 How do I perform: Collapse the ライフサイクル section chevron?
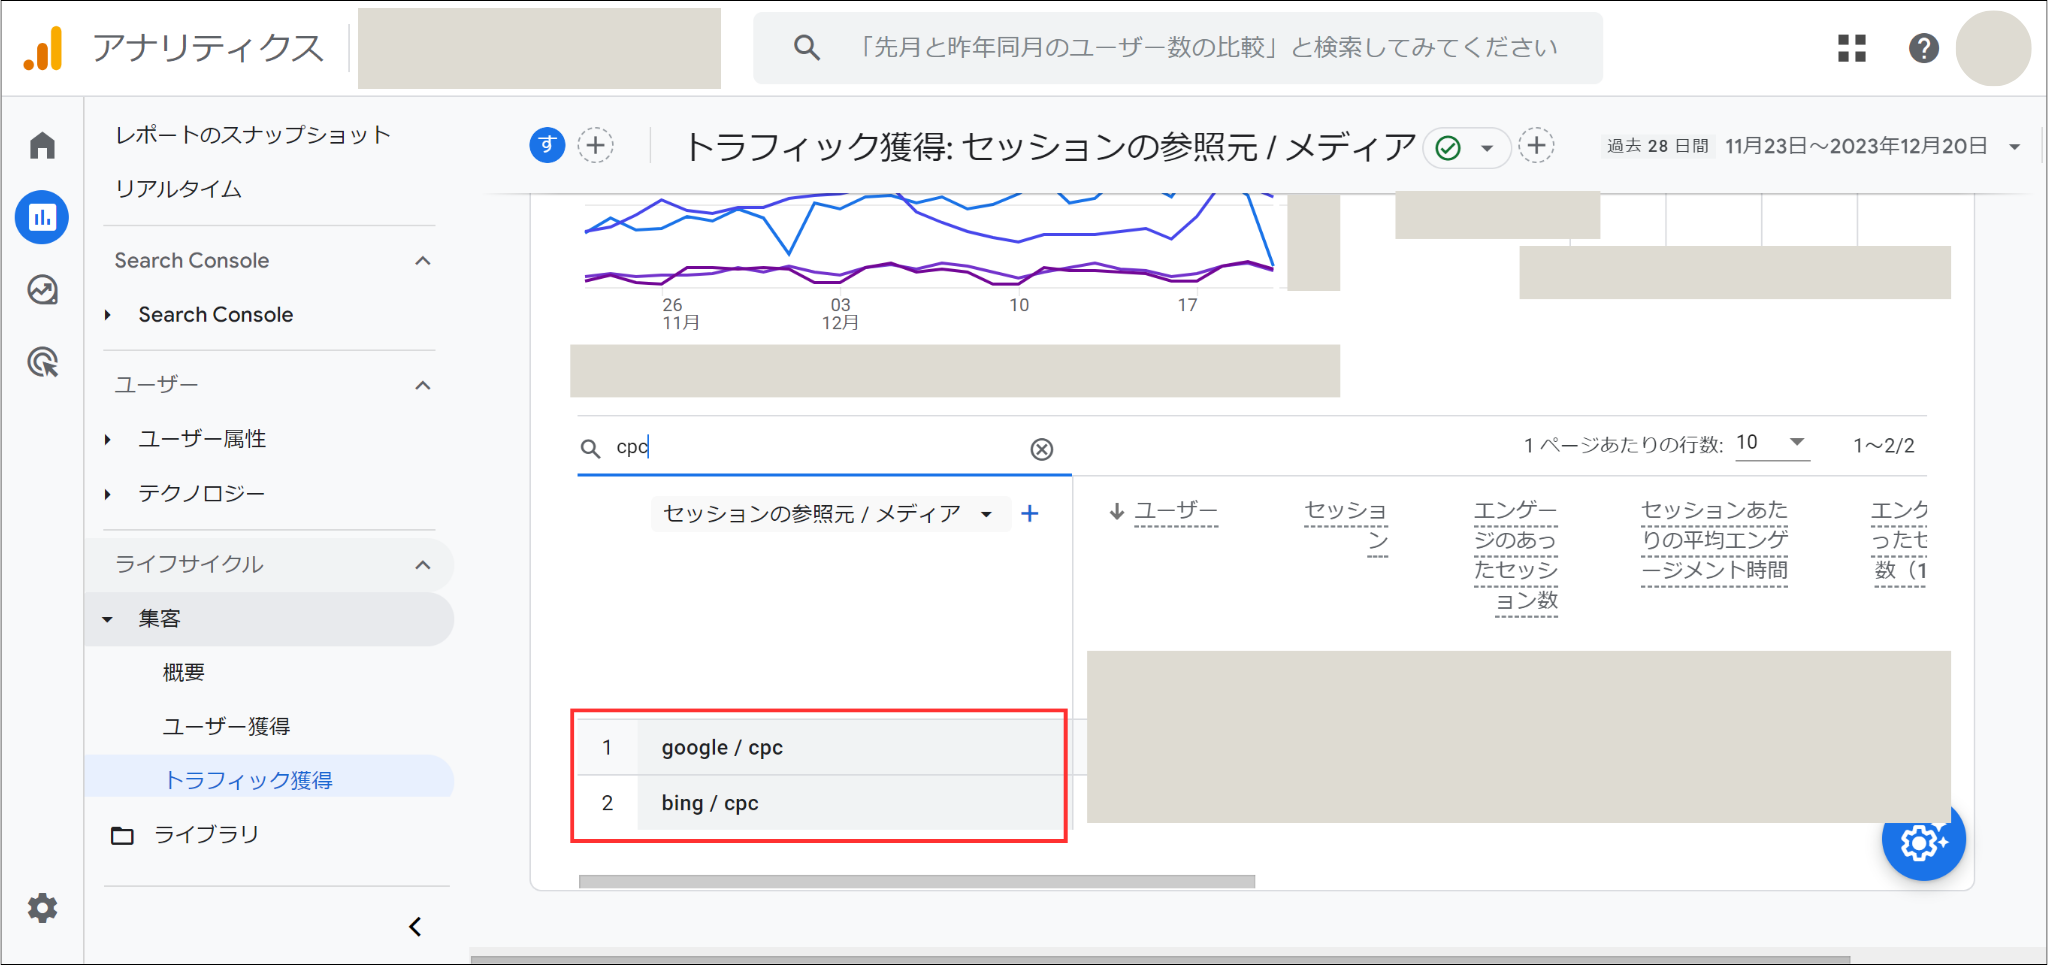coord(423,565)
